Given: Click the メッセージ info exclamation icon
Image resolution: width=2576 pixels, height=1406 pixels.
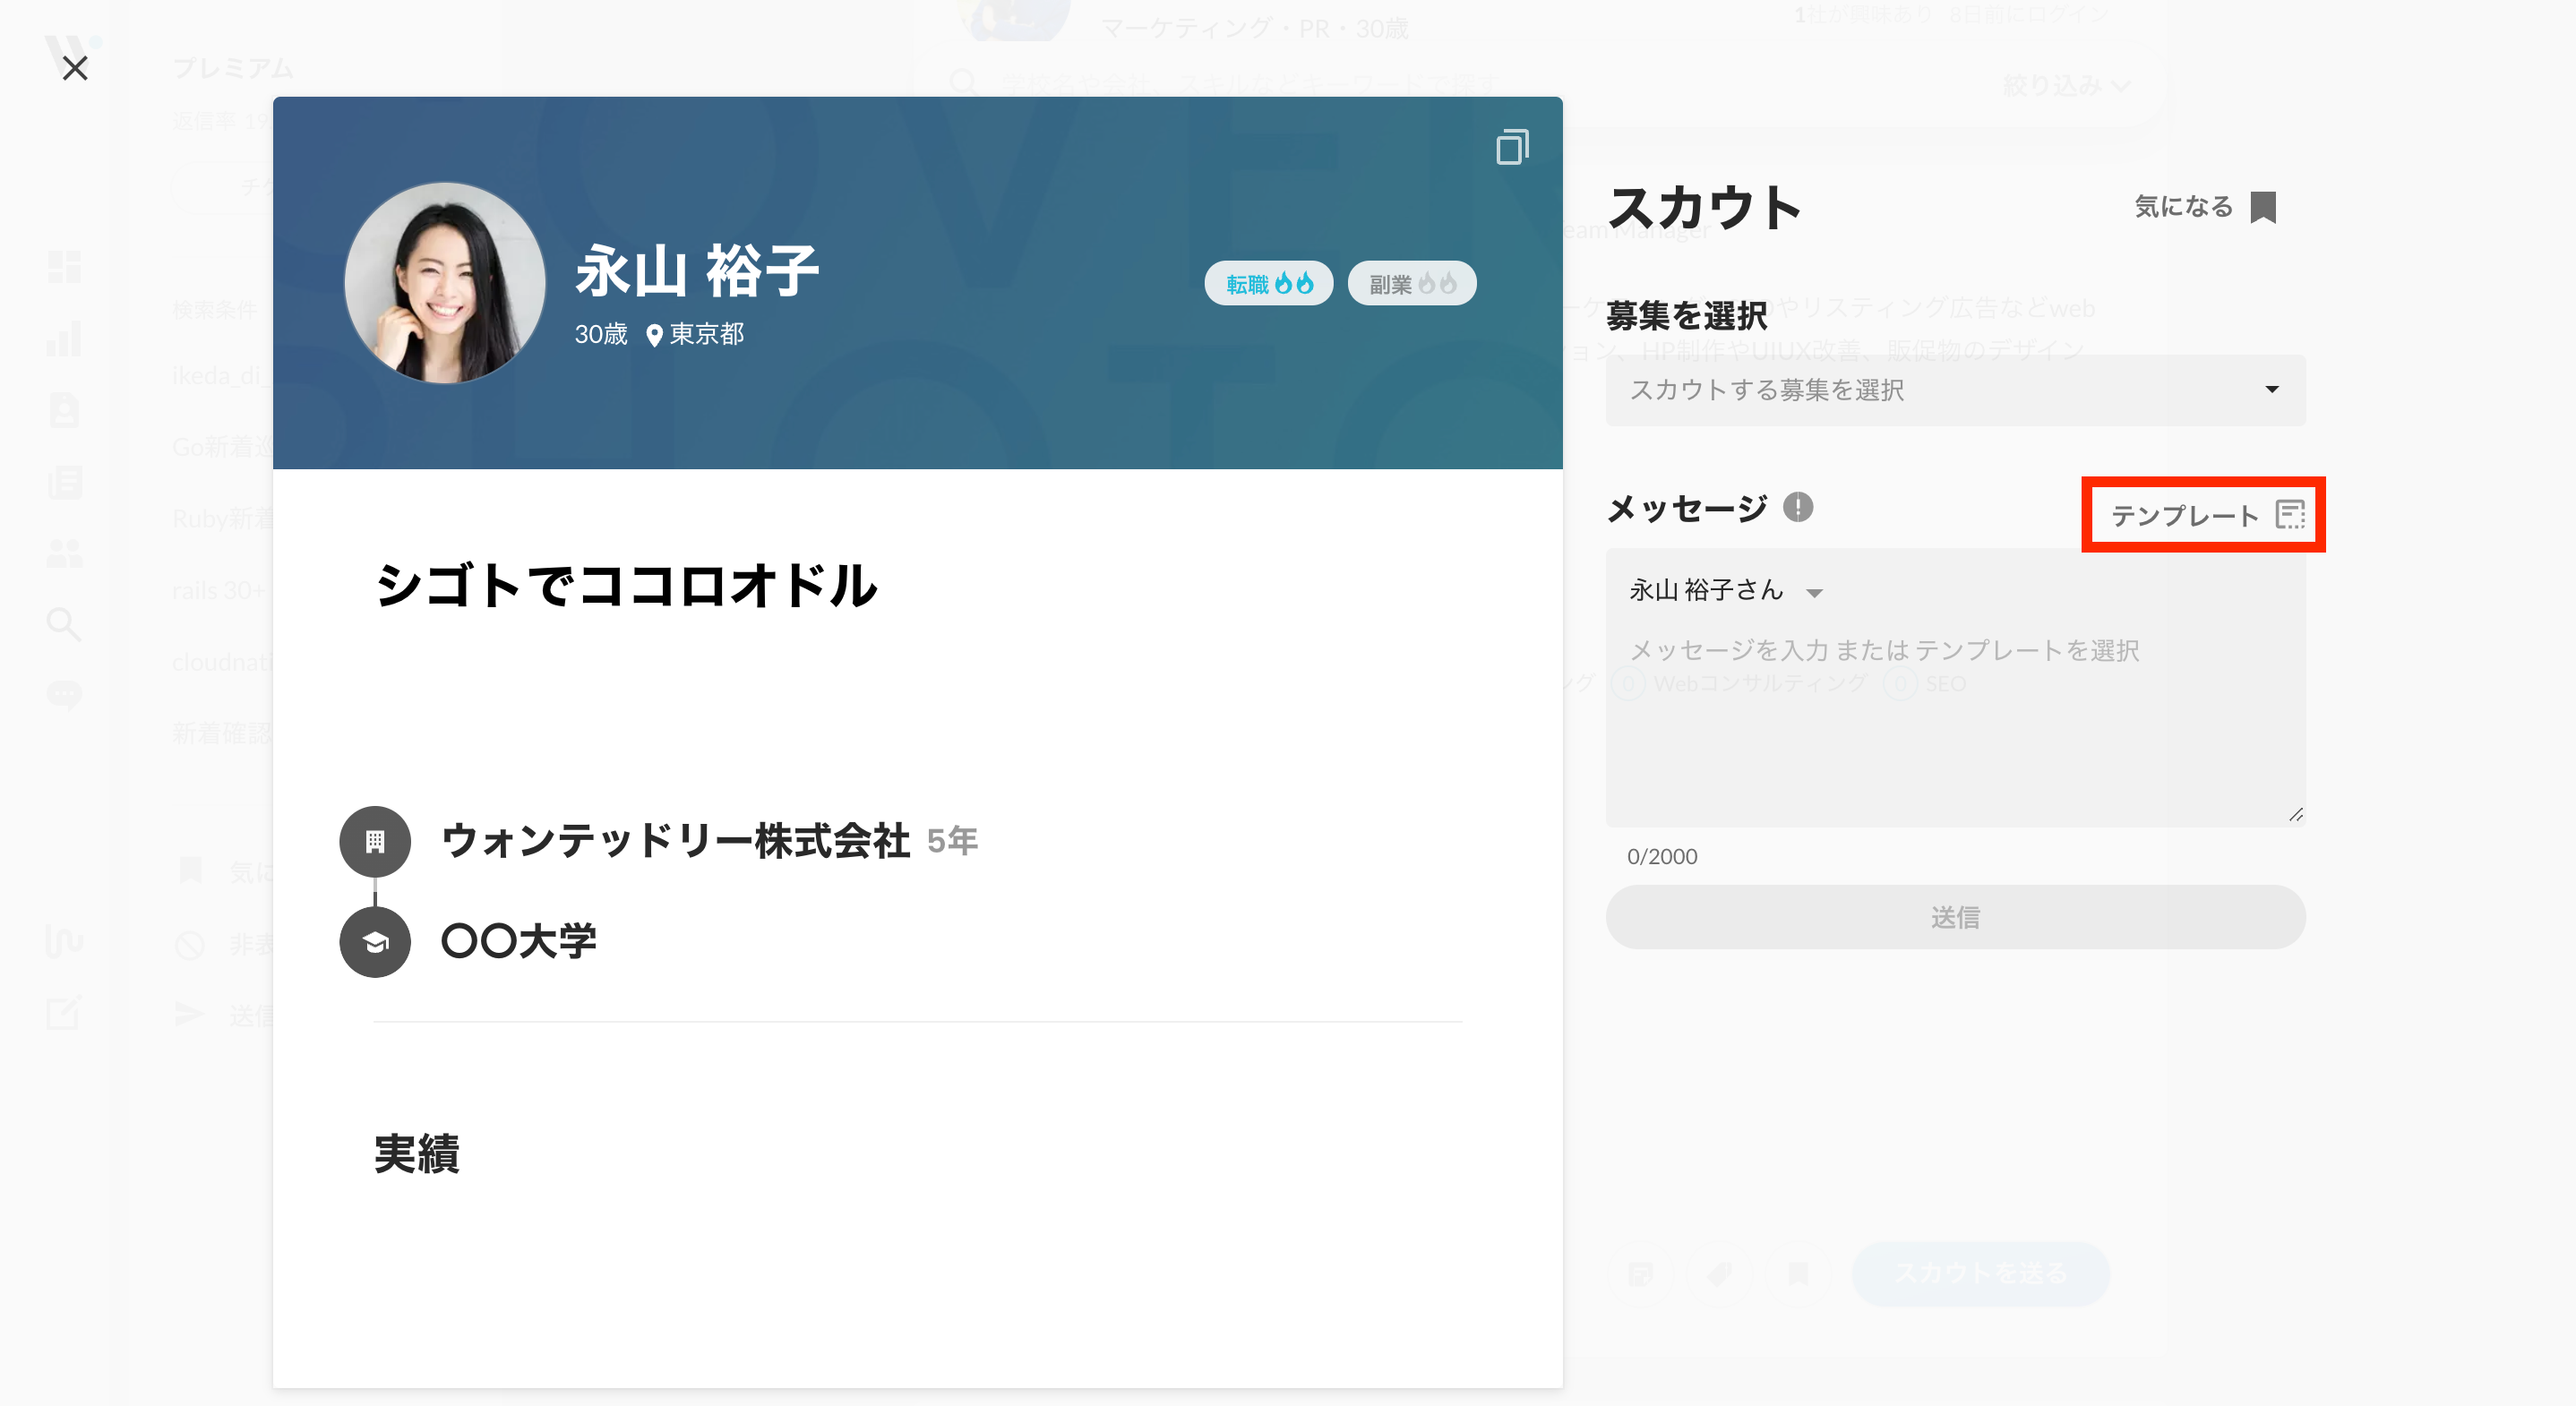Looking at the screenshot, I should pyautogui.click(x=1798, y=507).
